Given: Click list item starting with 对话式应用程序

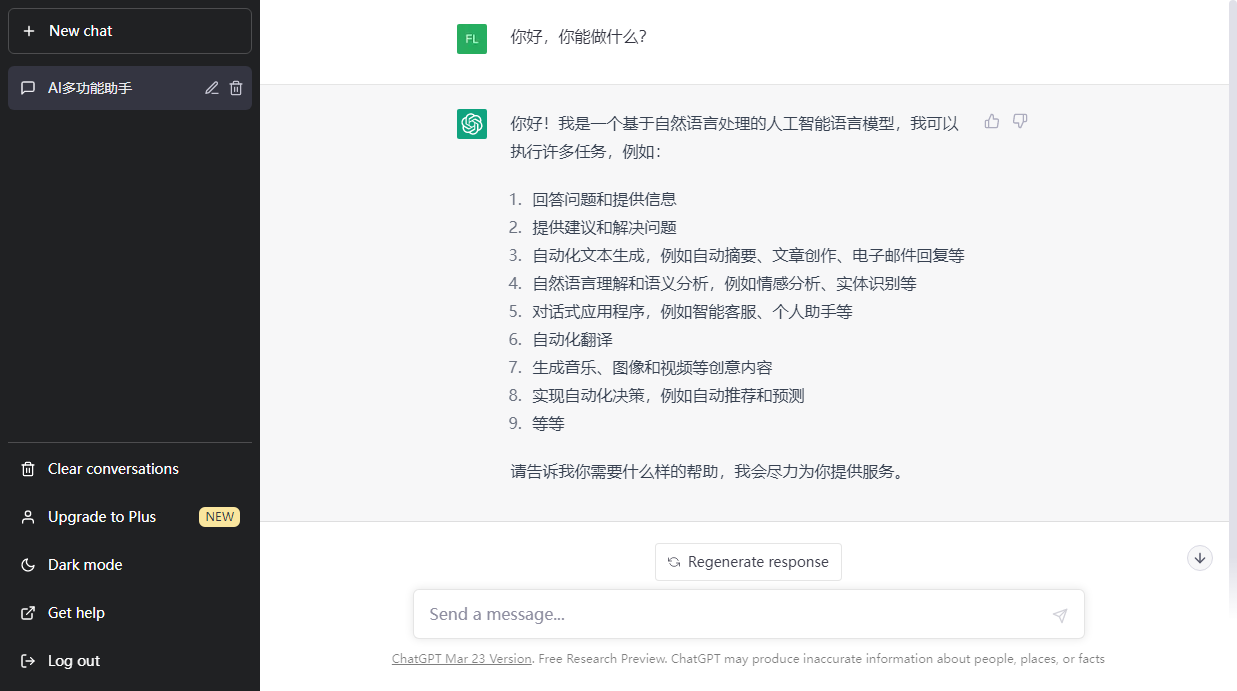Looking at the screenshot, I should pyautogui.click(x=692, y=312).
